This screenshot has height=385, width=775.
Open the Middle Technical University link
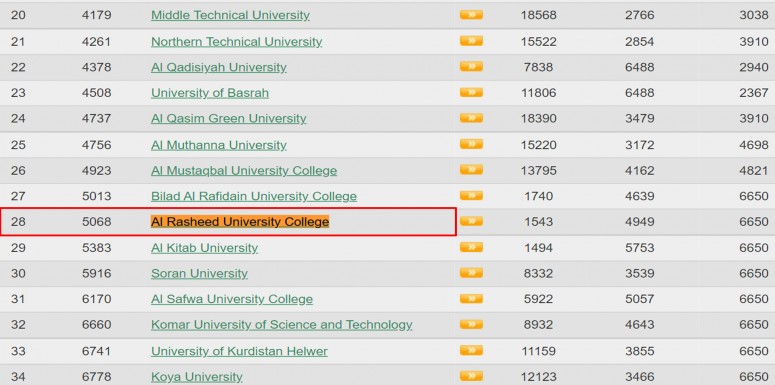[x=230, y=15]
